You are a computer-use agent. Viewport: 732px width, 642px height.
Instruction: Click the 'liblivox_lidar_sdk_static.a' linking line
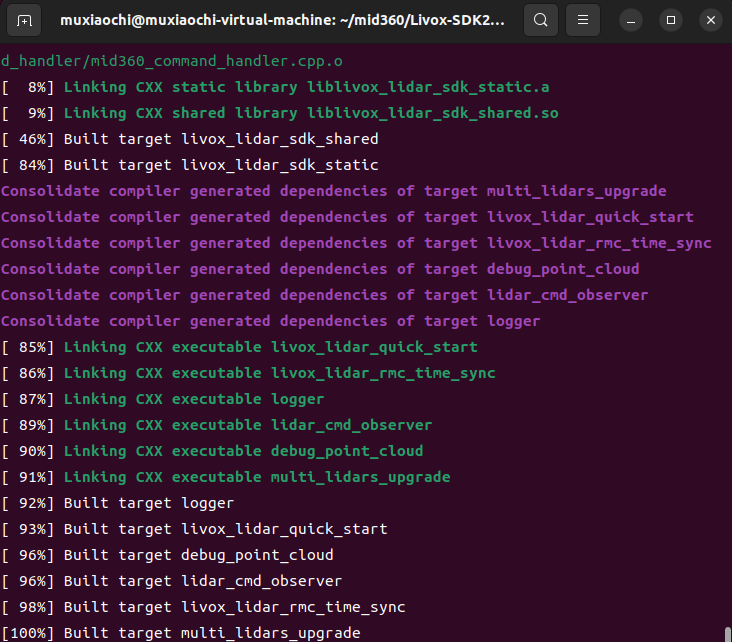pyautogui.click(x=310, y=87)
